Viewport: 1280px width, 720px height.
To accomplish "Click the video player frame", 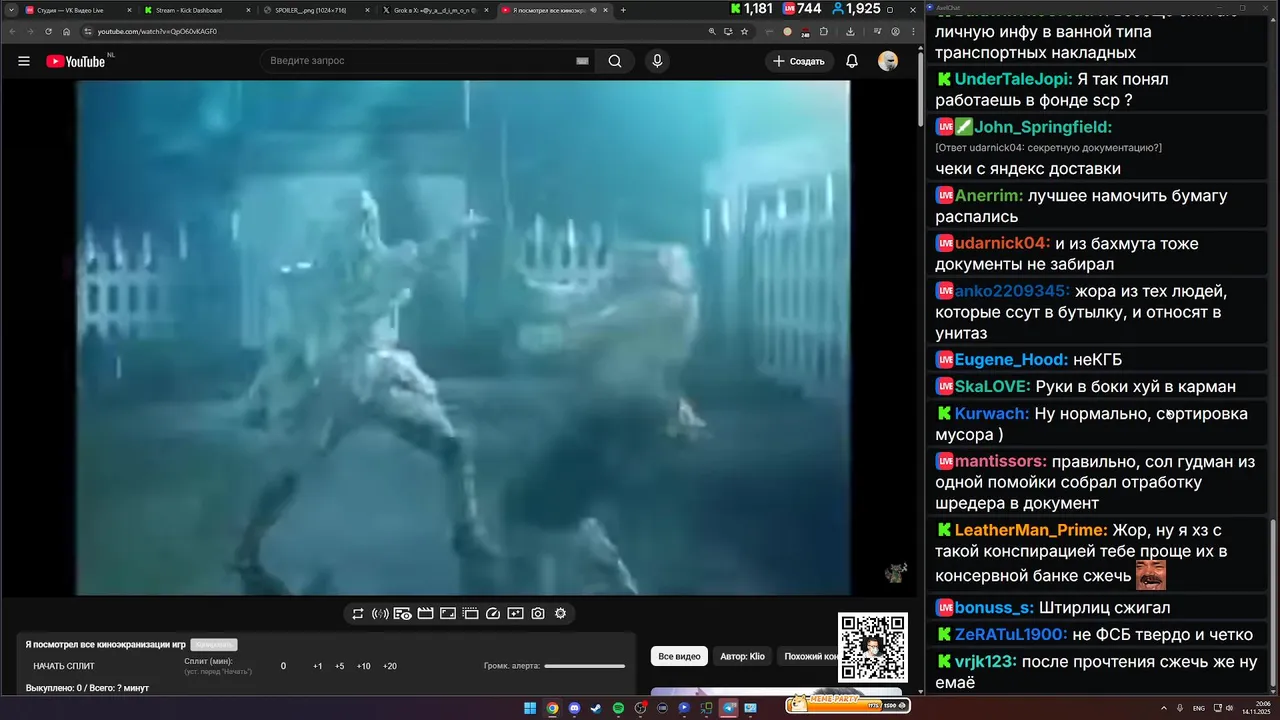I will [x=463, y=338].
